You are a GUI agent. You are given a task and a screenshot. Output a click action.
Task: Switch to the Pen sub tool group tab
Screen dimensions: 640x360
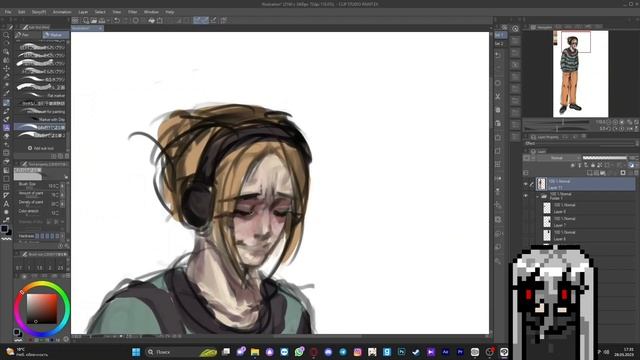pyautogui.click(x=27, y=35)
